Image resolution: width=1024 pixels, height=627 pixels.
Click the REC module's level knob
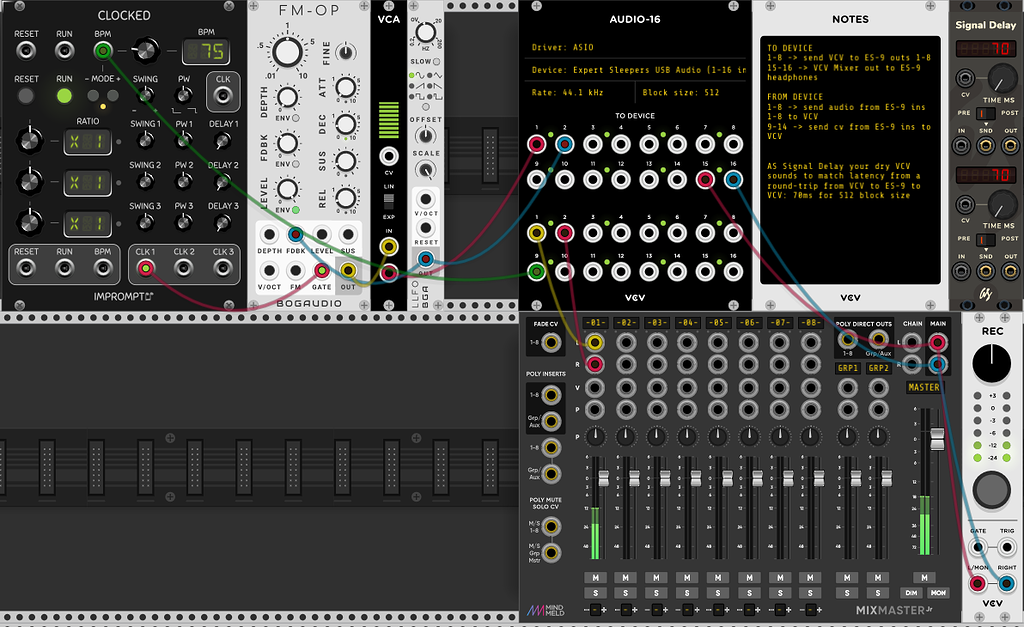click(x=991, y=363)
